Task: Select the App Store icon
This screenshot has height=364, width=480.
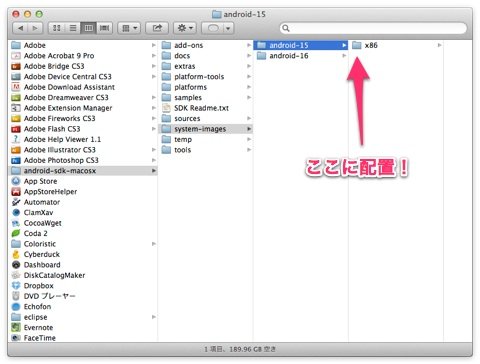Action: pos(16,181)
